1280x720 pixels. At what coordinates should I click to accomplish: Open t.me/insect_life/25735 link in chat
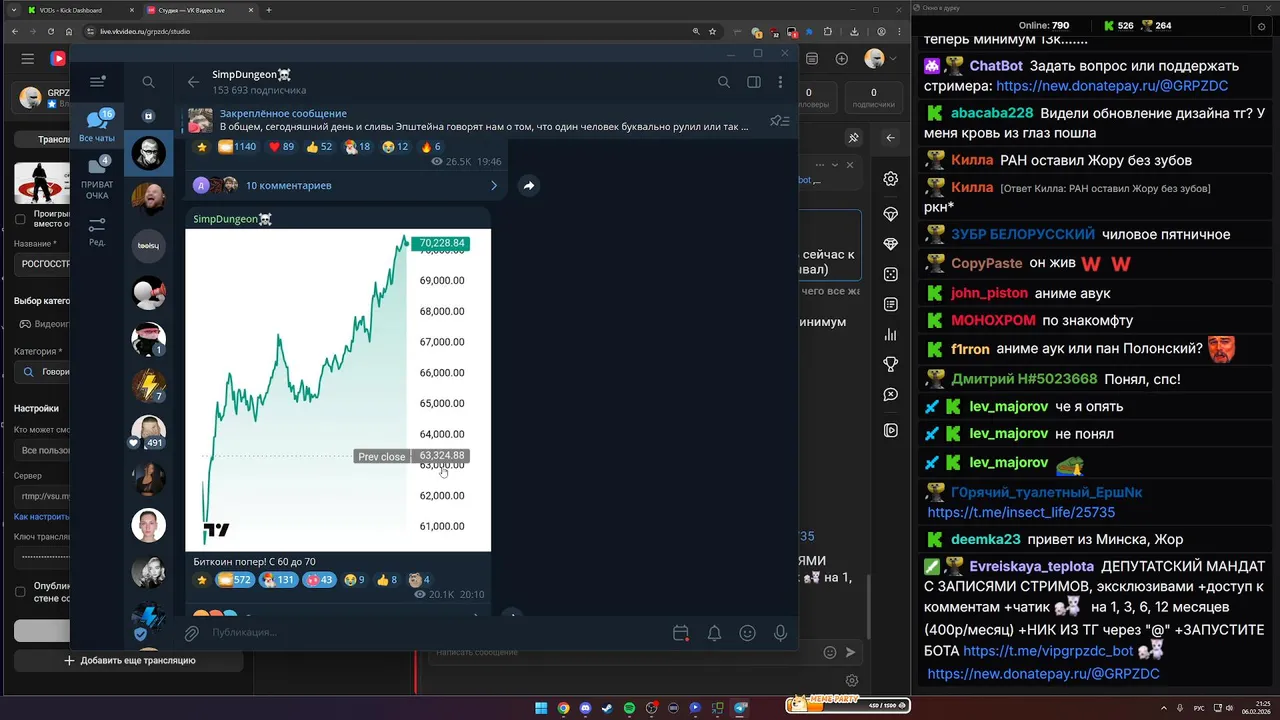[1021, 512]
